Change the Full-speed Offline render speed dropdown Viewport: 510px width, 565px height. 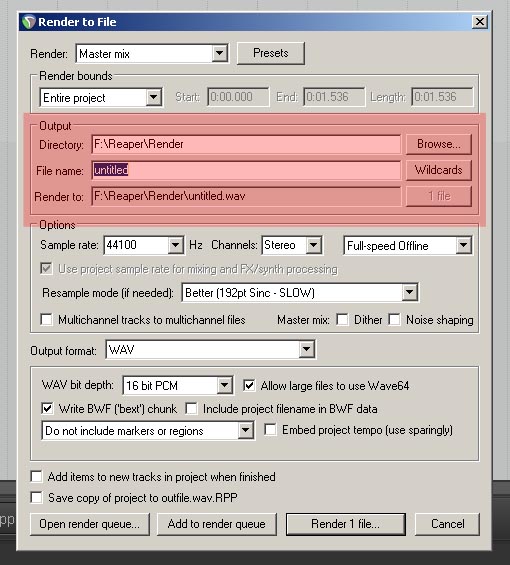point(408,246)
